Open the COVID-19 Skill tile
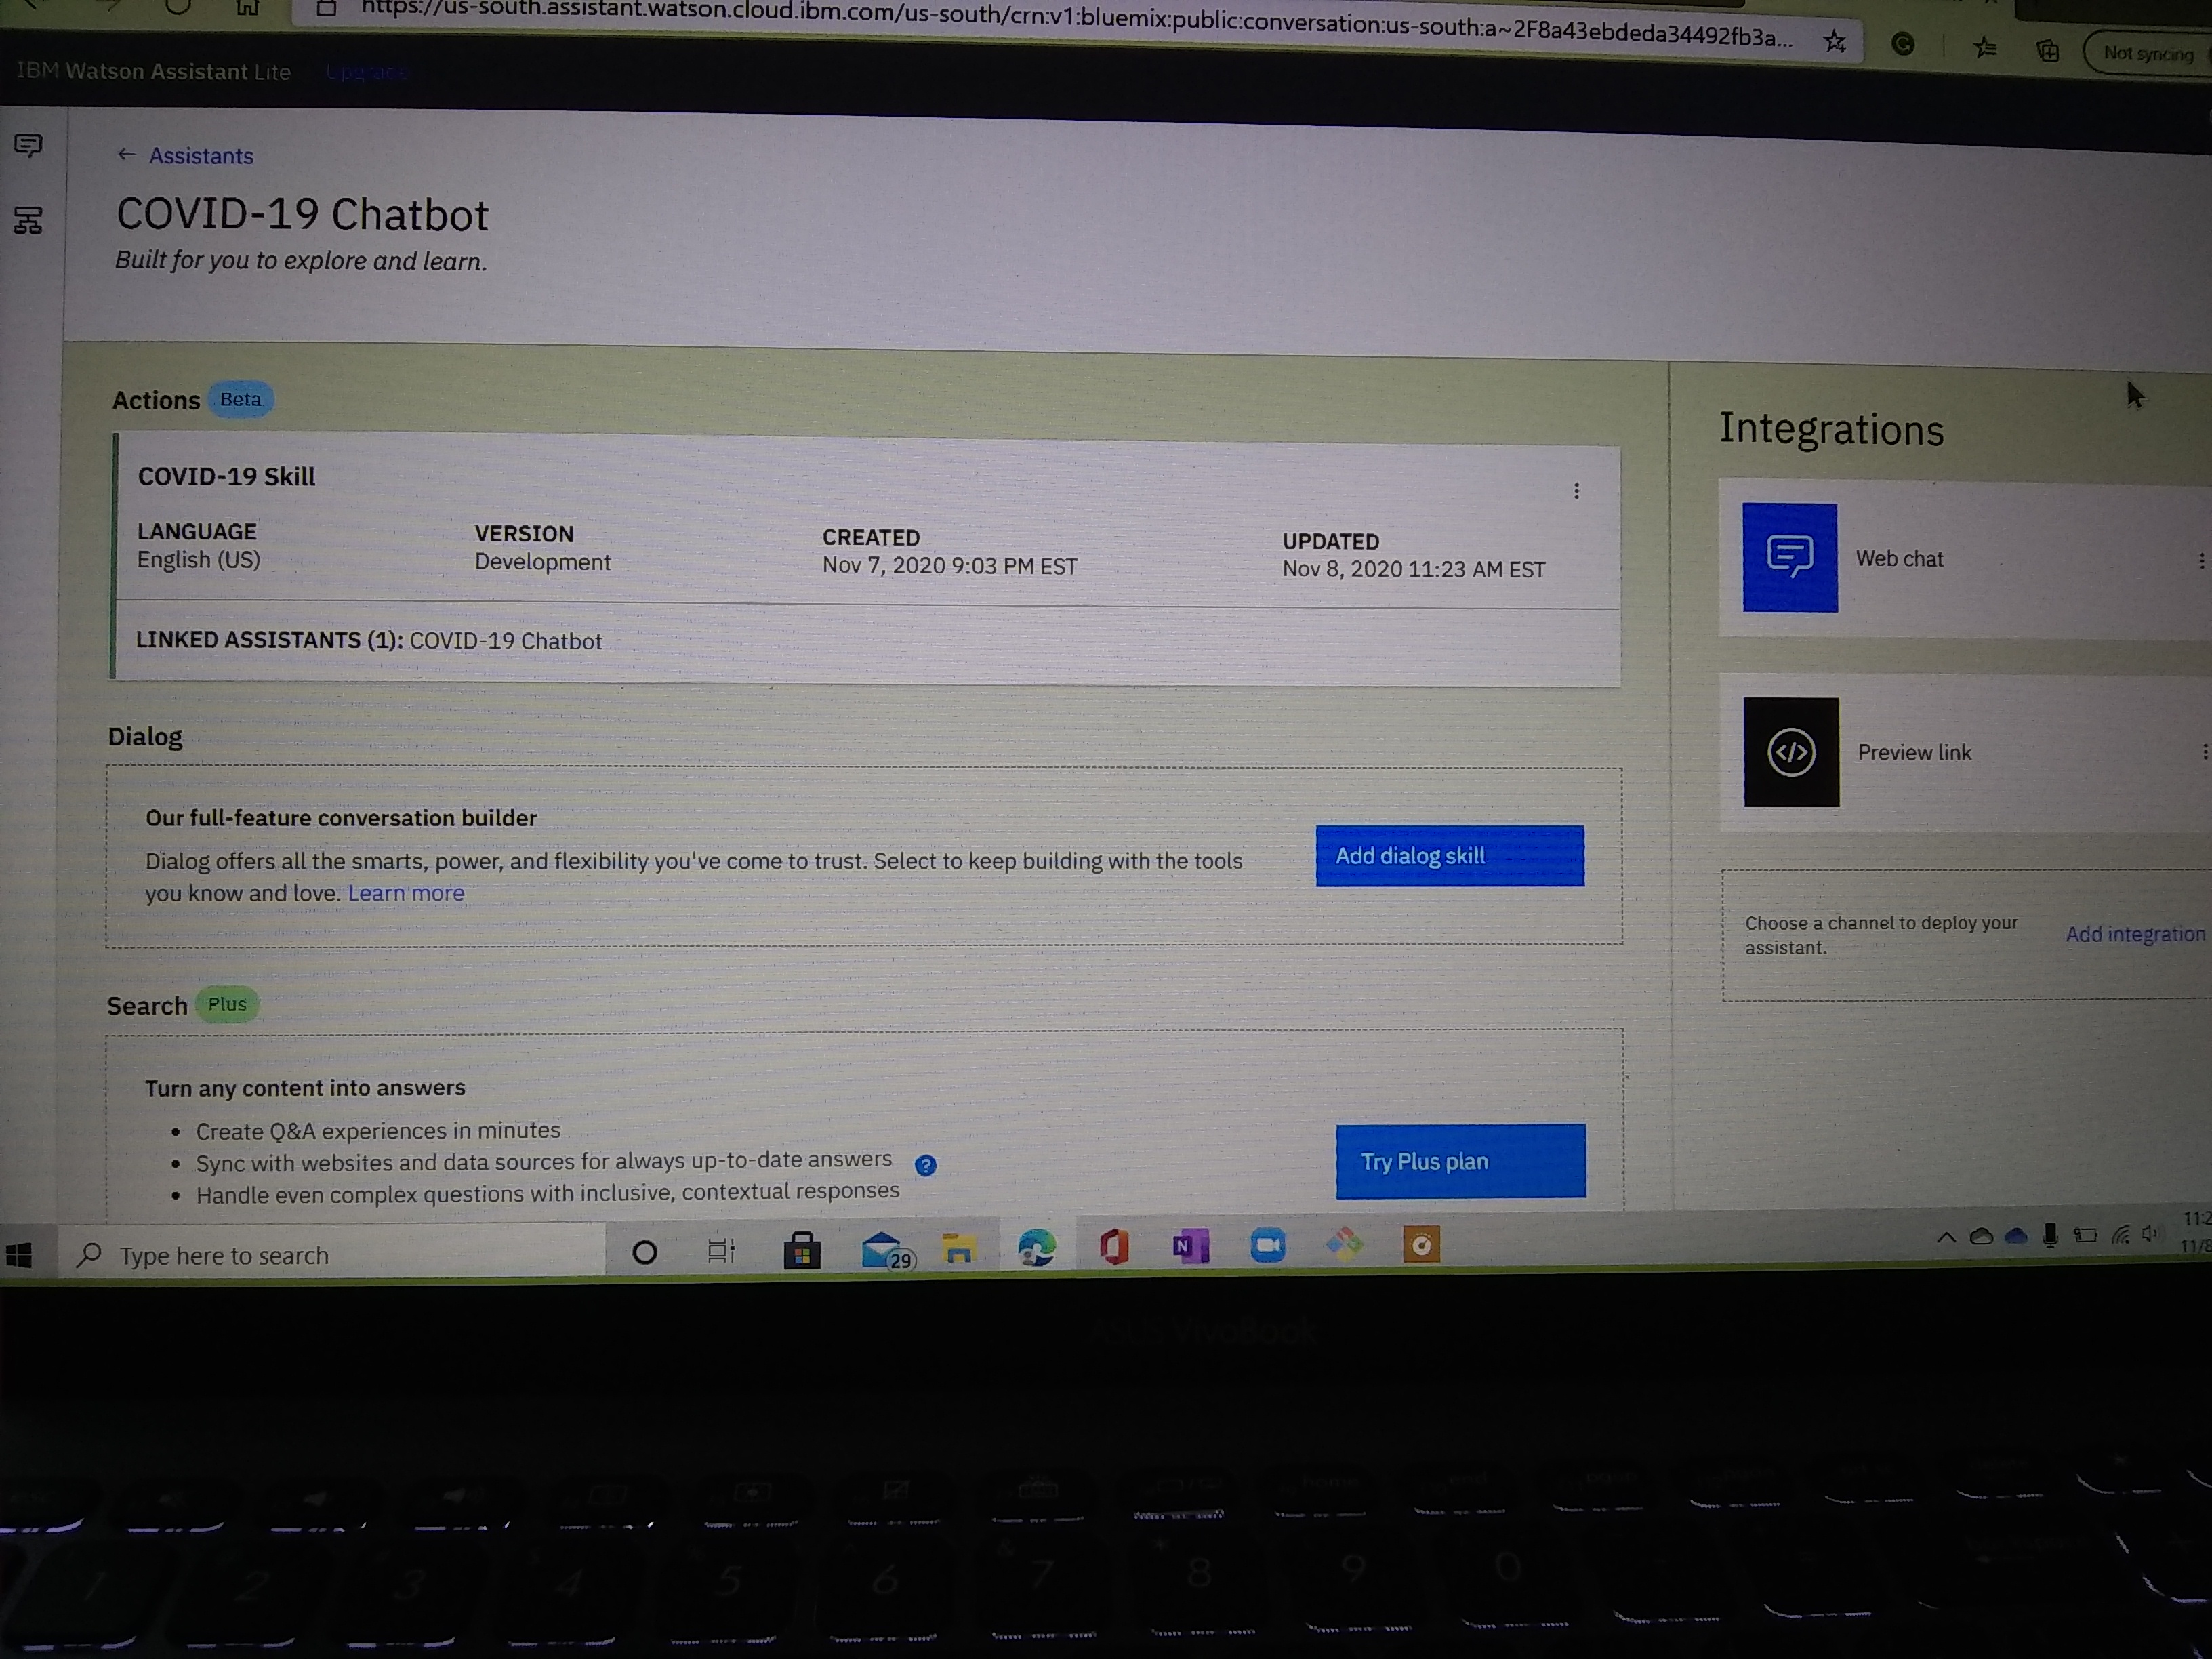The height and width of the screenshot is (1659, 2212). 226,477
